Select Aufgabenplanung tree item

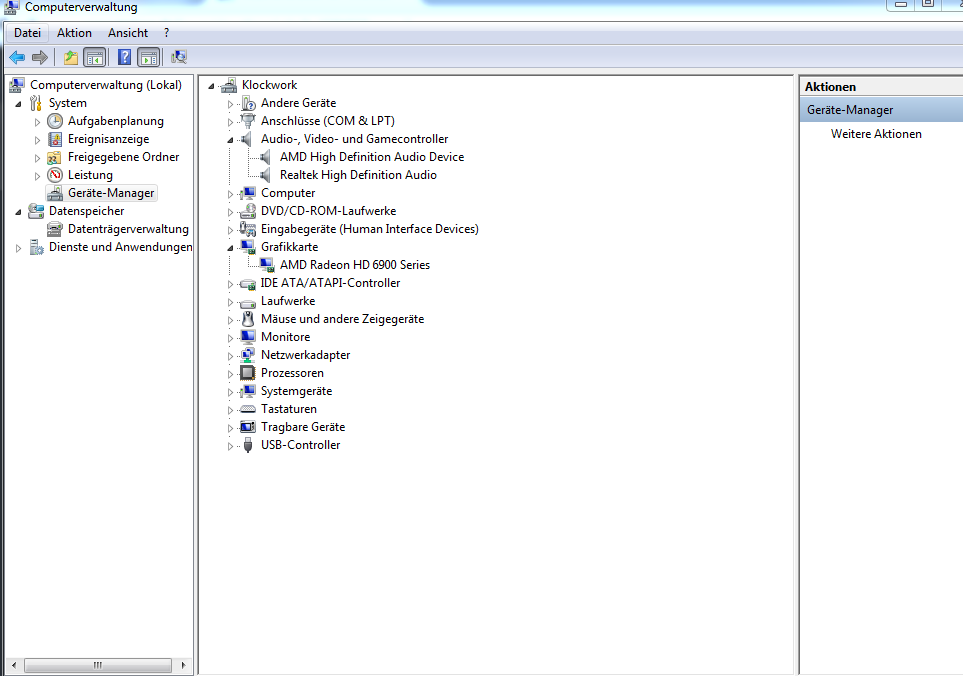click(x=116, y=121)
